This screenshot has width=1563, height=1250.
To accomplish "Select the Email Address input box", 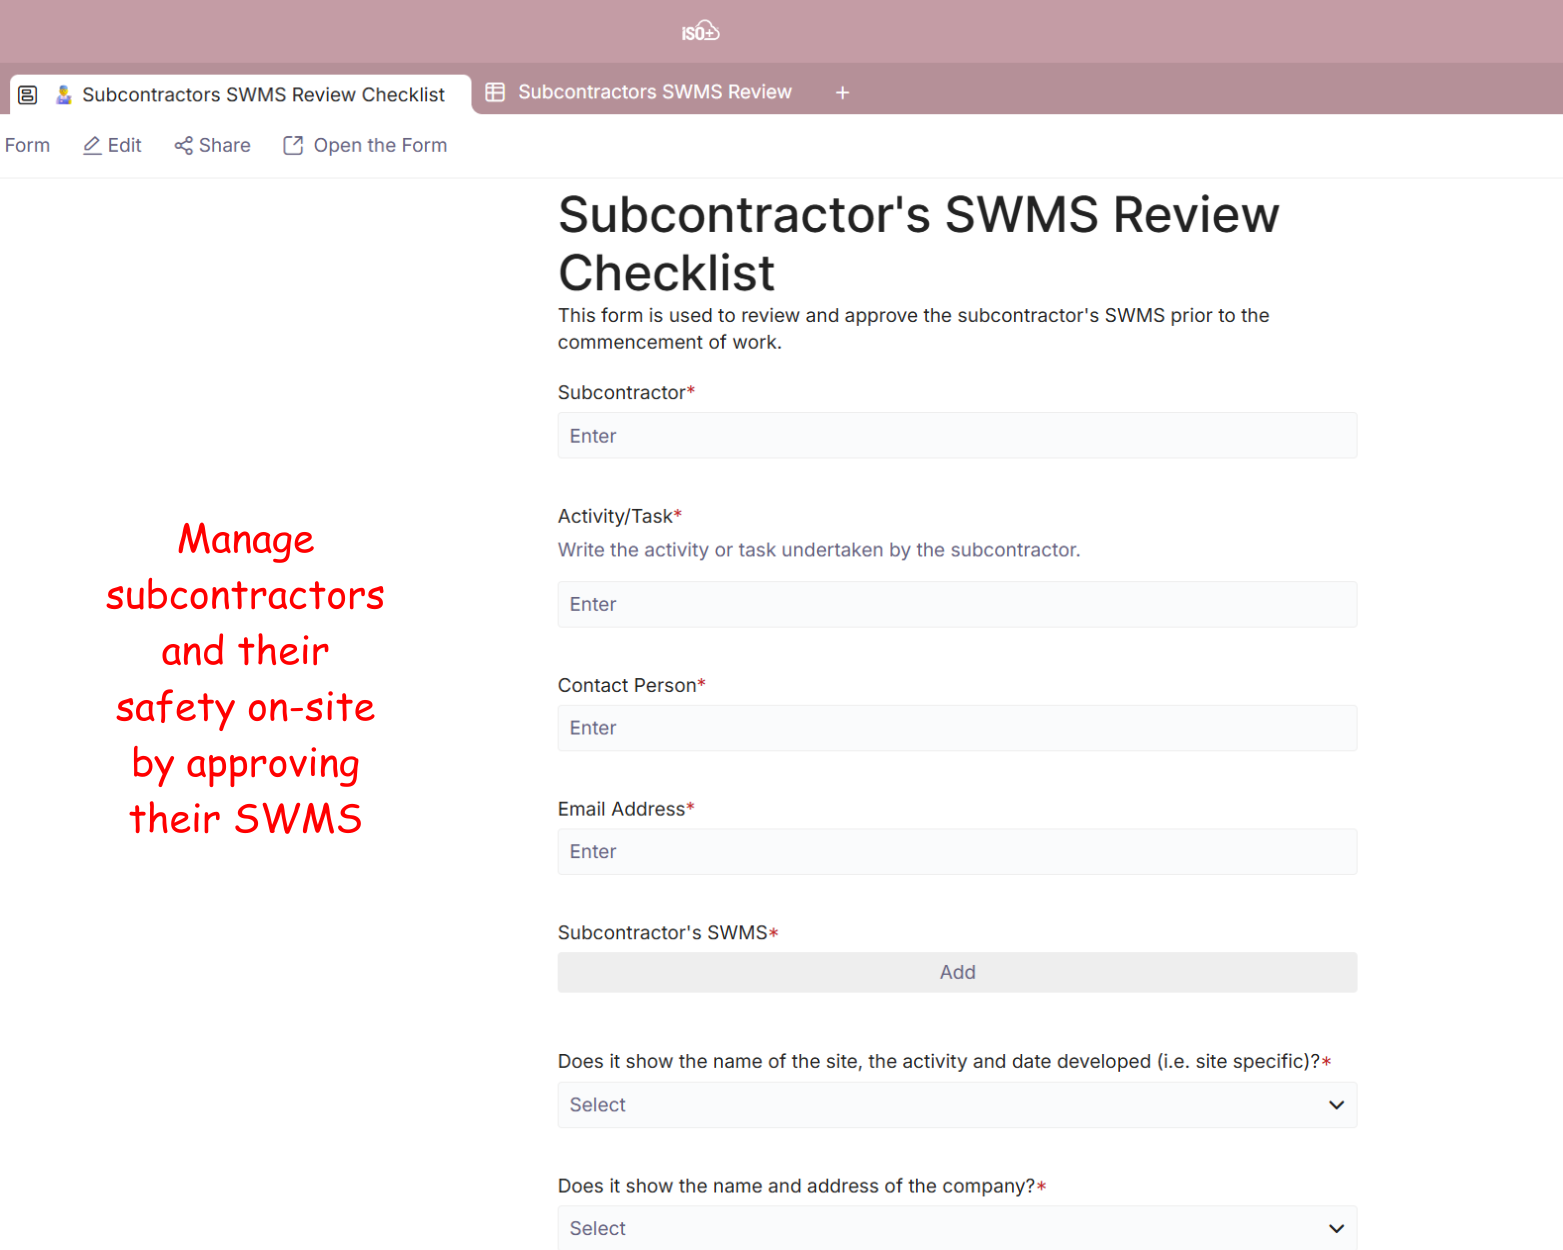I will tap(956, 852).
